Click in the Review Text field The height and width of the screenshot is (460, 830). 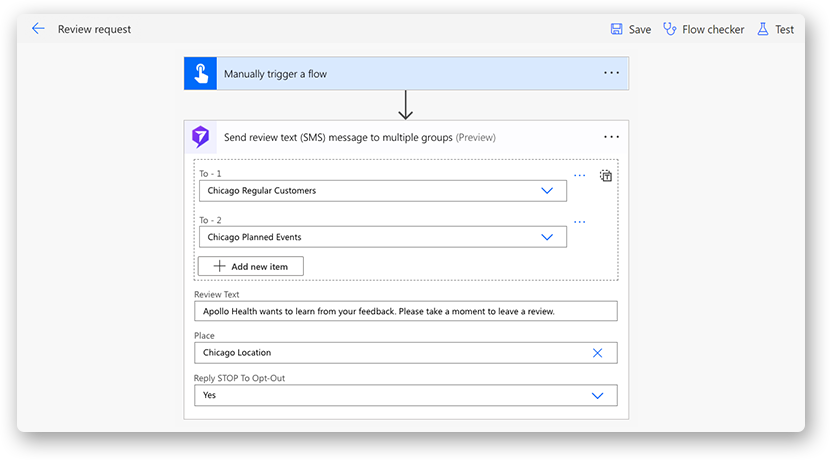(x=405, y=311)
